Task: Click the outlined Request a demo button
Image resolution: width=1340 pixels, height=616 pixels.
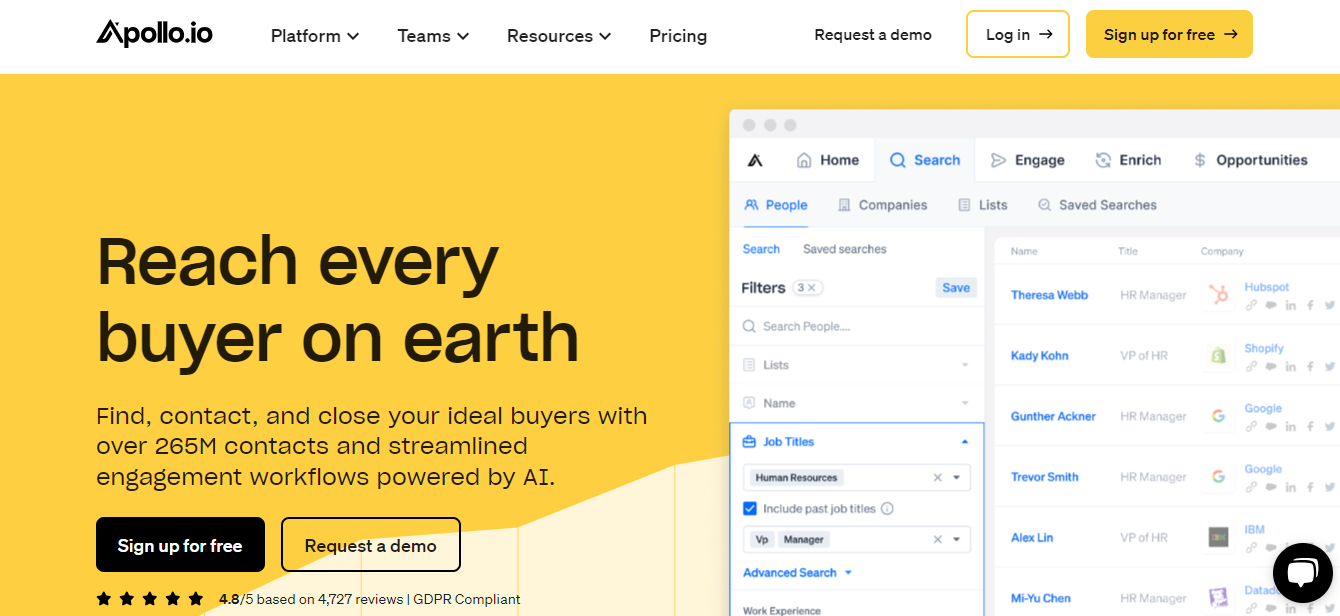Action: (x=371, y=545)
